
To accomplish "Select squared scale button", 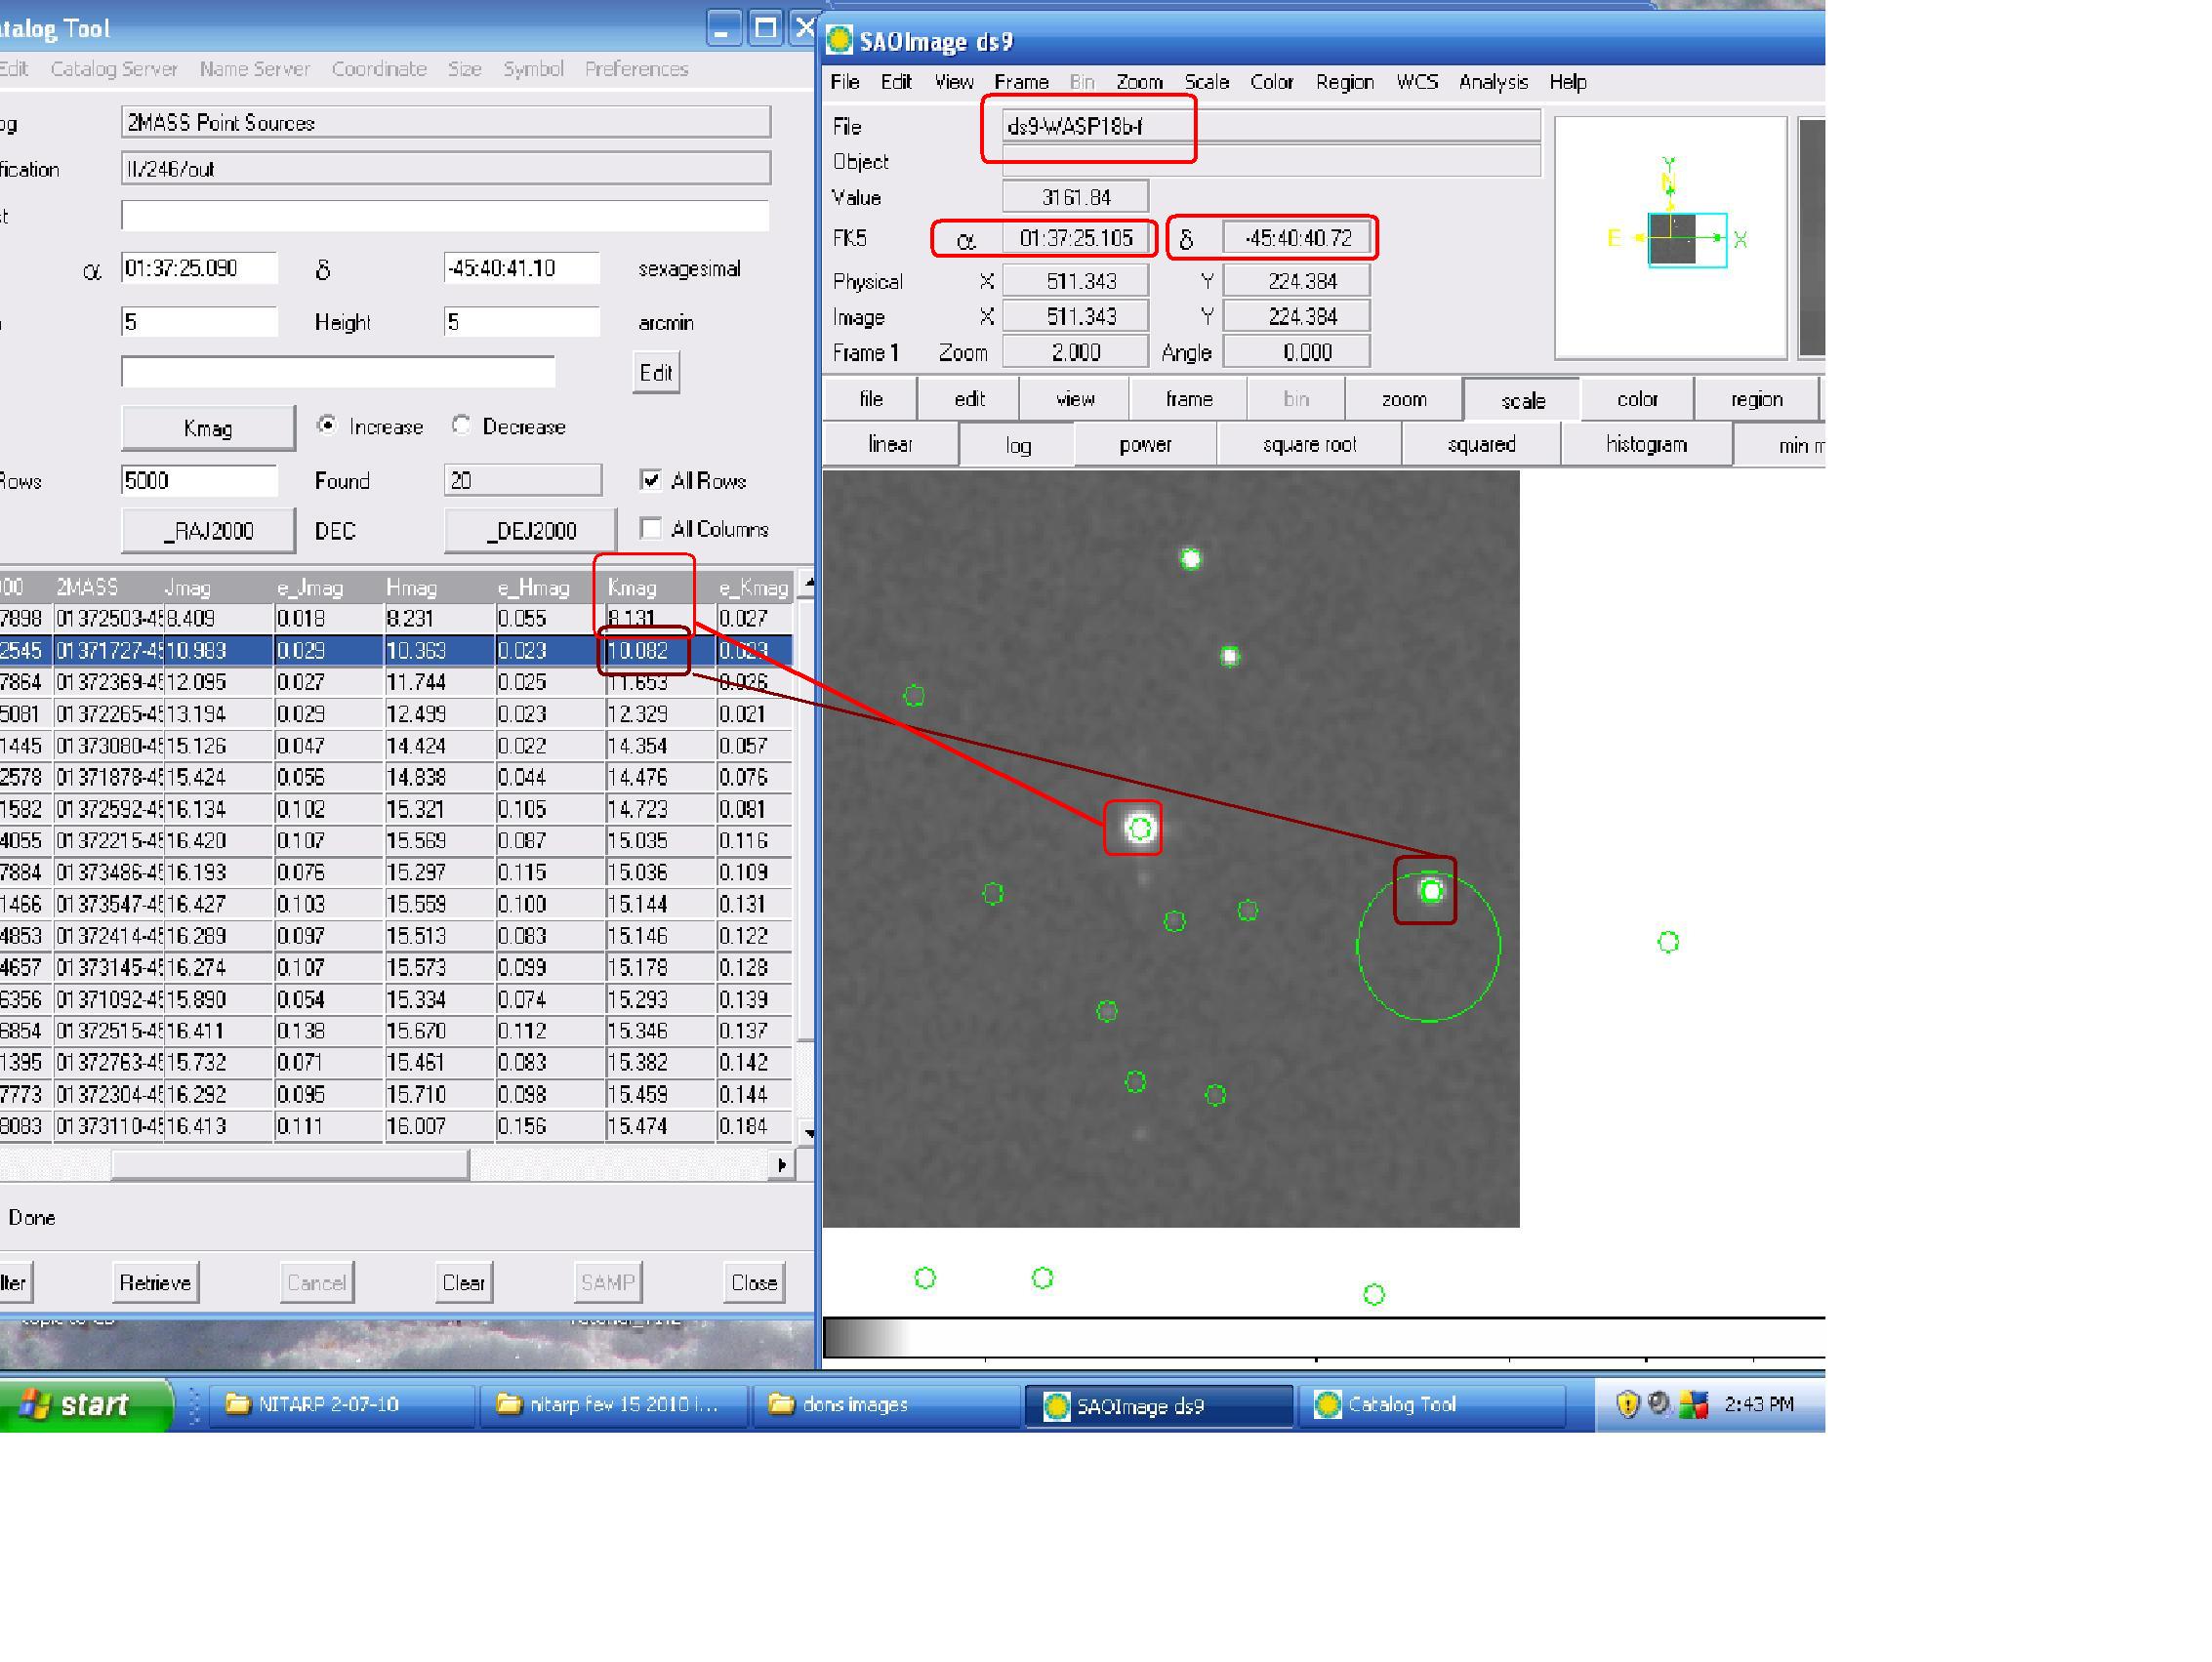I will 1481,444.
